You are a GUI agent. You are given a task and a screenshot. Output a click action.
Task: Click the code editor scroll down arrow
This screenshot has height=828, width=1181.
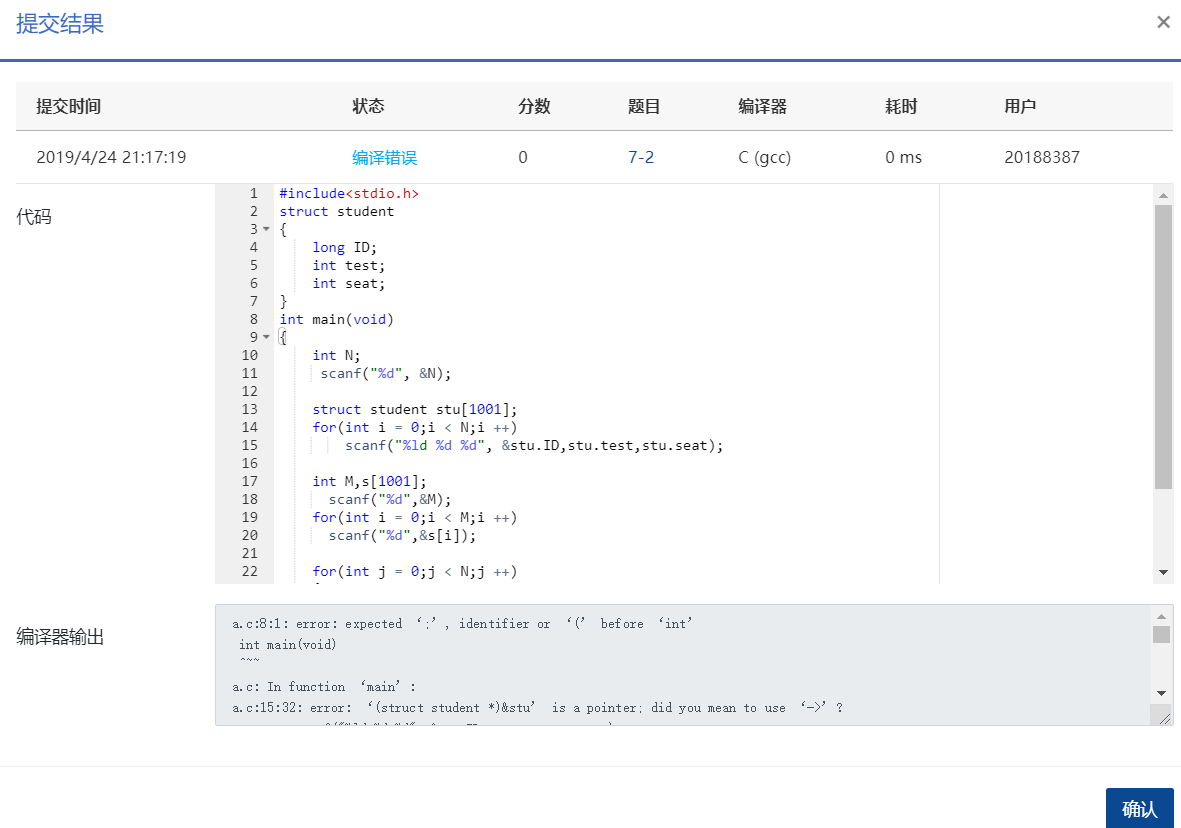[1164, 573]
